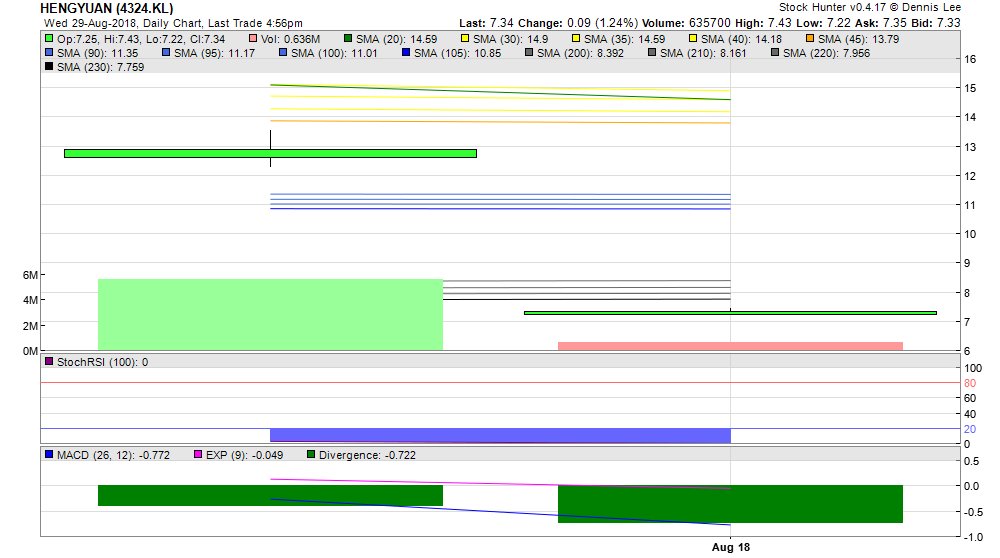The image size is (1000, 558).
Task: Click the EXP (9): -0.049 label
Action: point(244,455)
